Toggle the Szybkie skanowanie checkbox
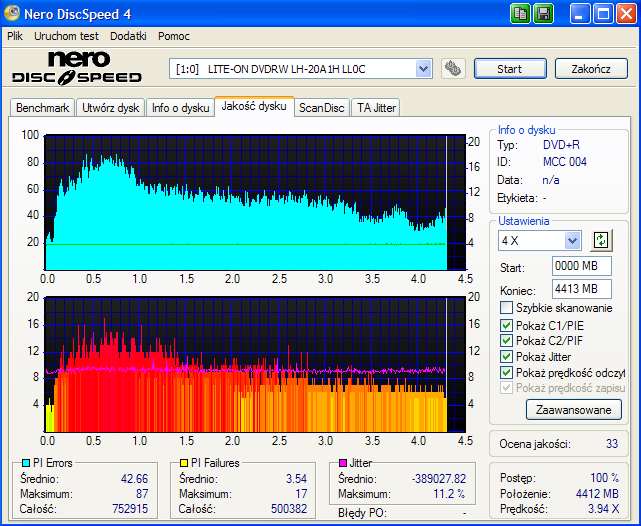The width and height of the screenshot is (641, 526). [506, 307]
